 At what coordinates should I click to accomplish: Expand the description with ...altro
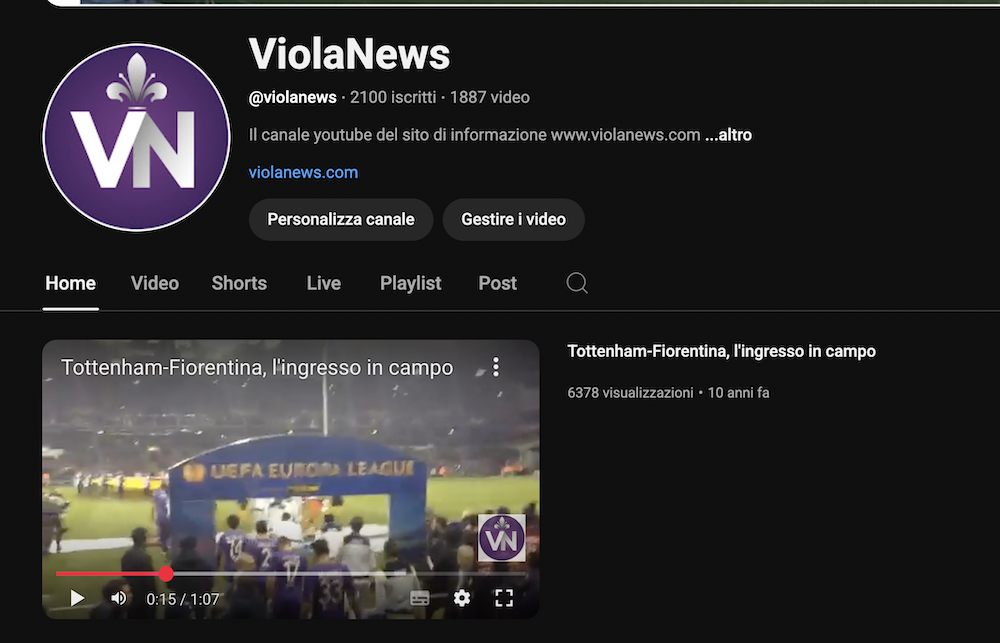[728, 135]
